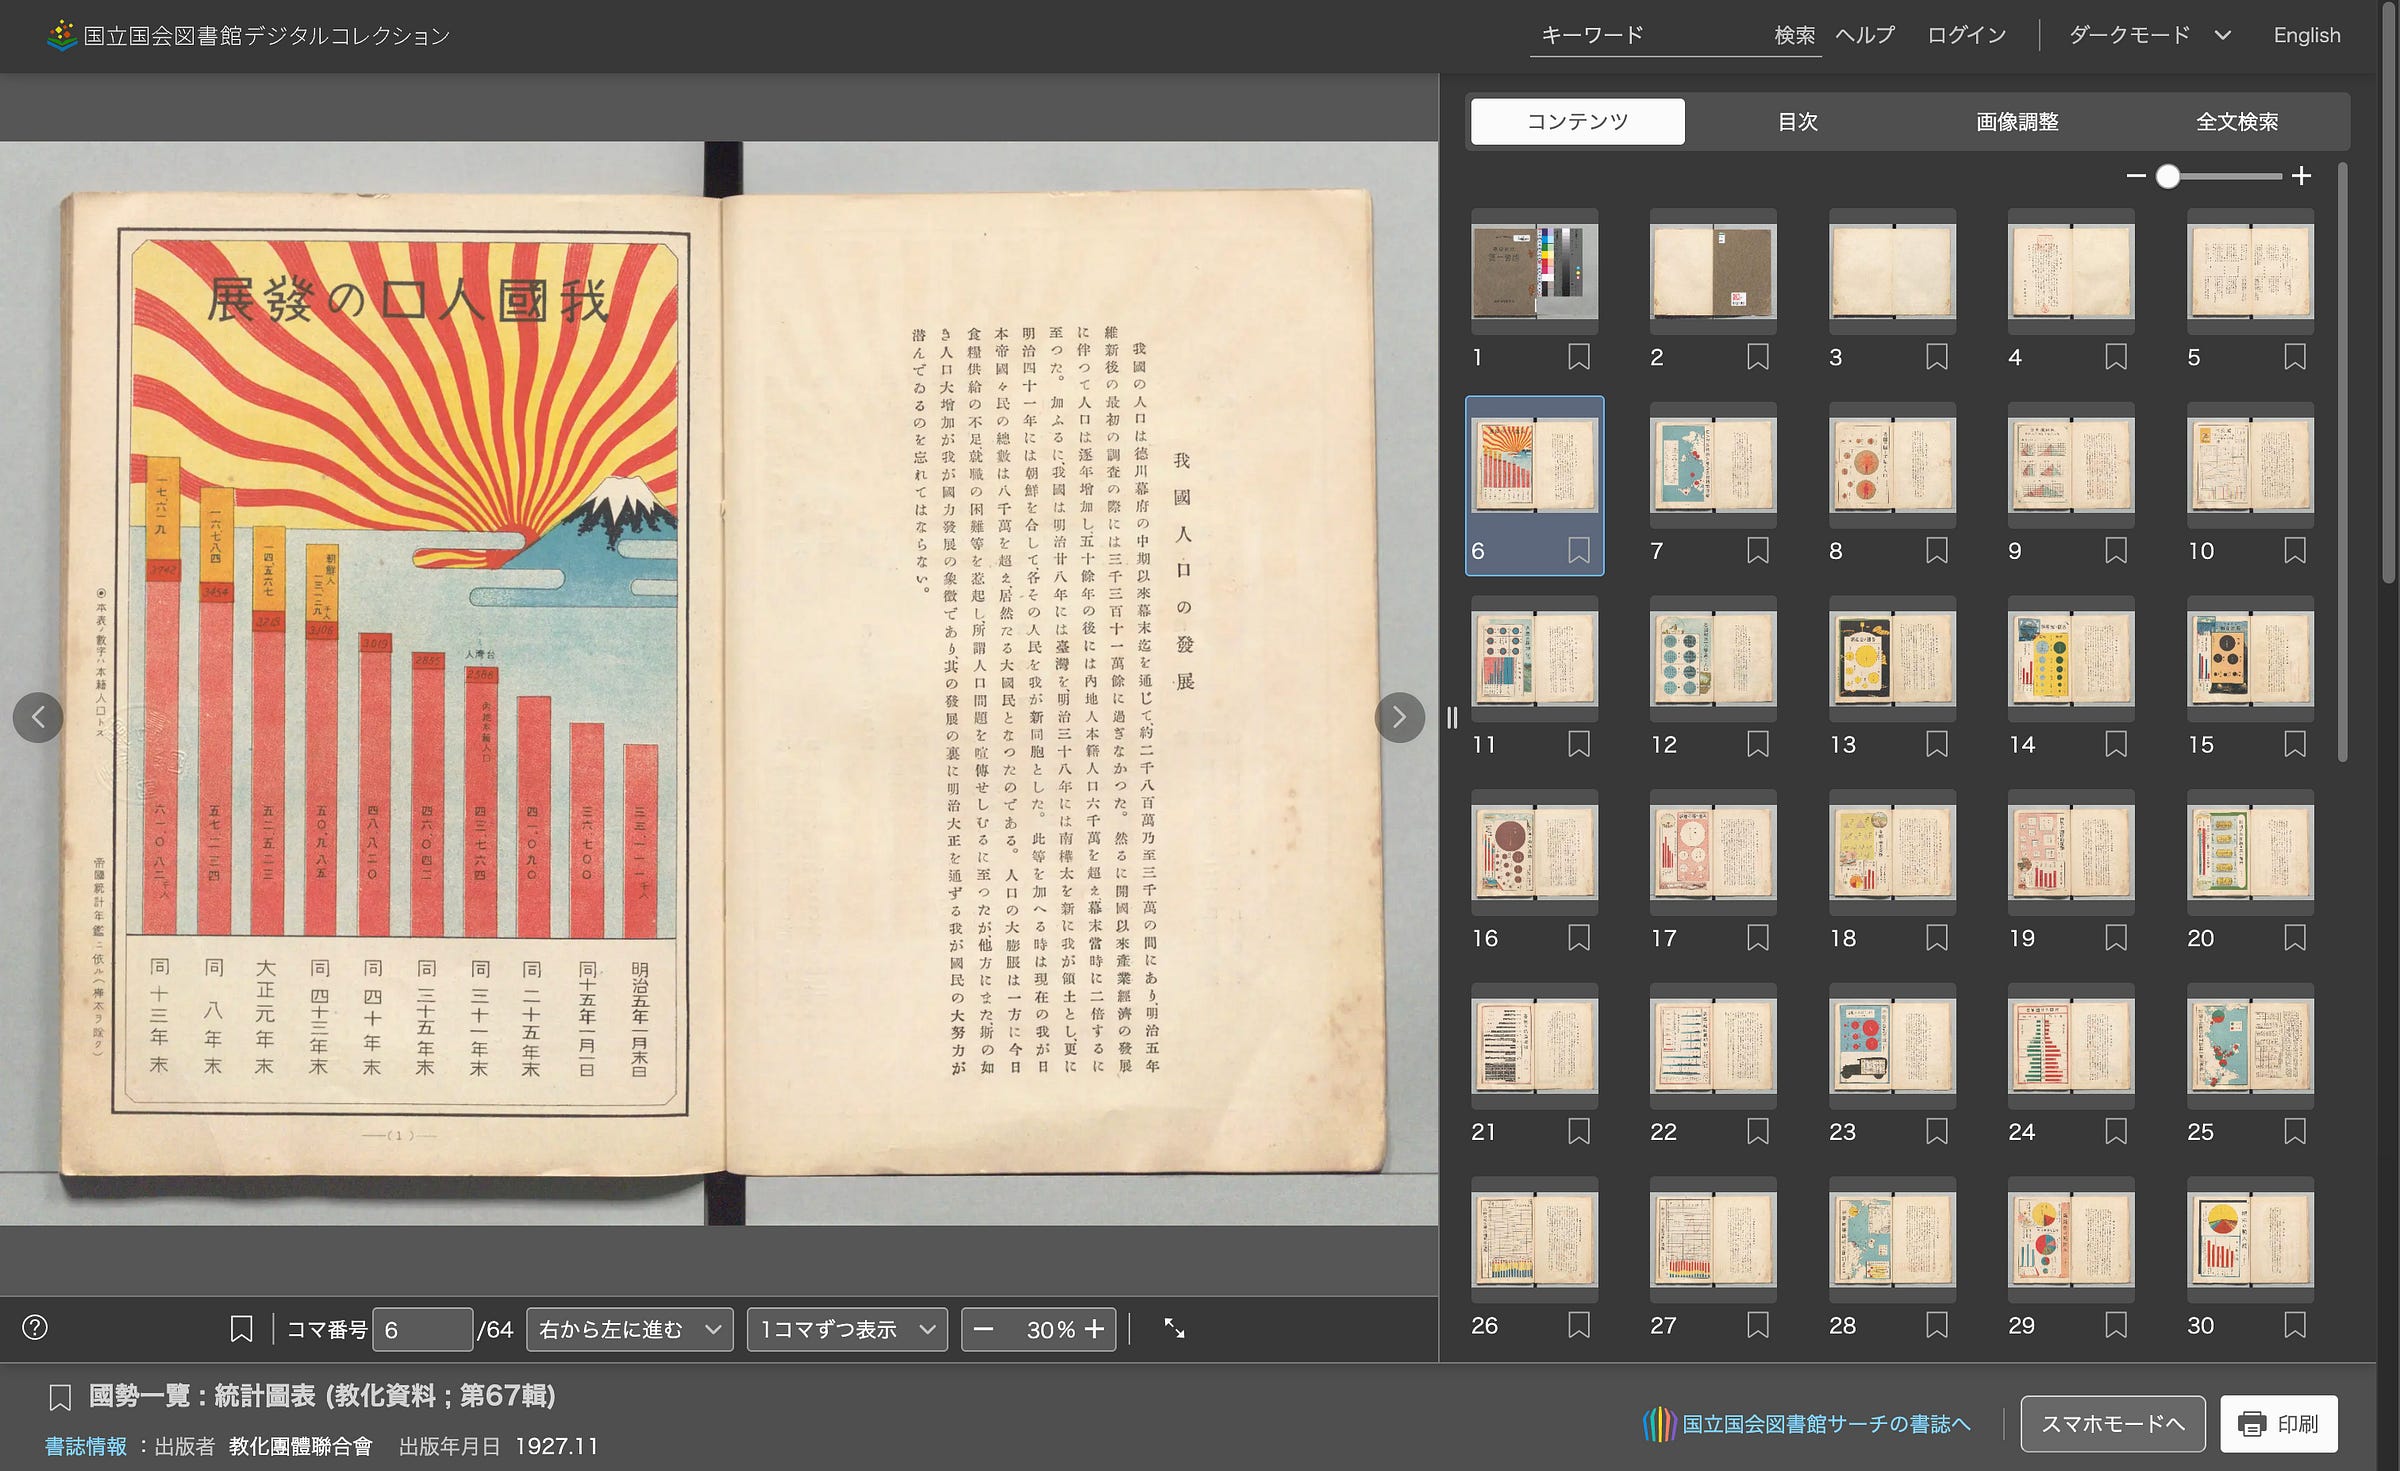This screenshot has height=1471, width=2400.
Task: Zoom in viewer with plus at 30%
Action: coord(1095,1329)
